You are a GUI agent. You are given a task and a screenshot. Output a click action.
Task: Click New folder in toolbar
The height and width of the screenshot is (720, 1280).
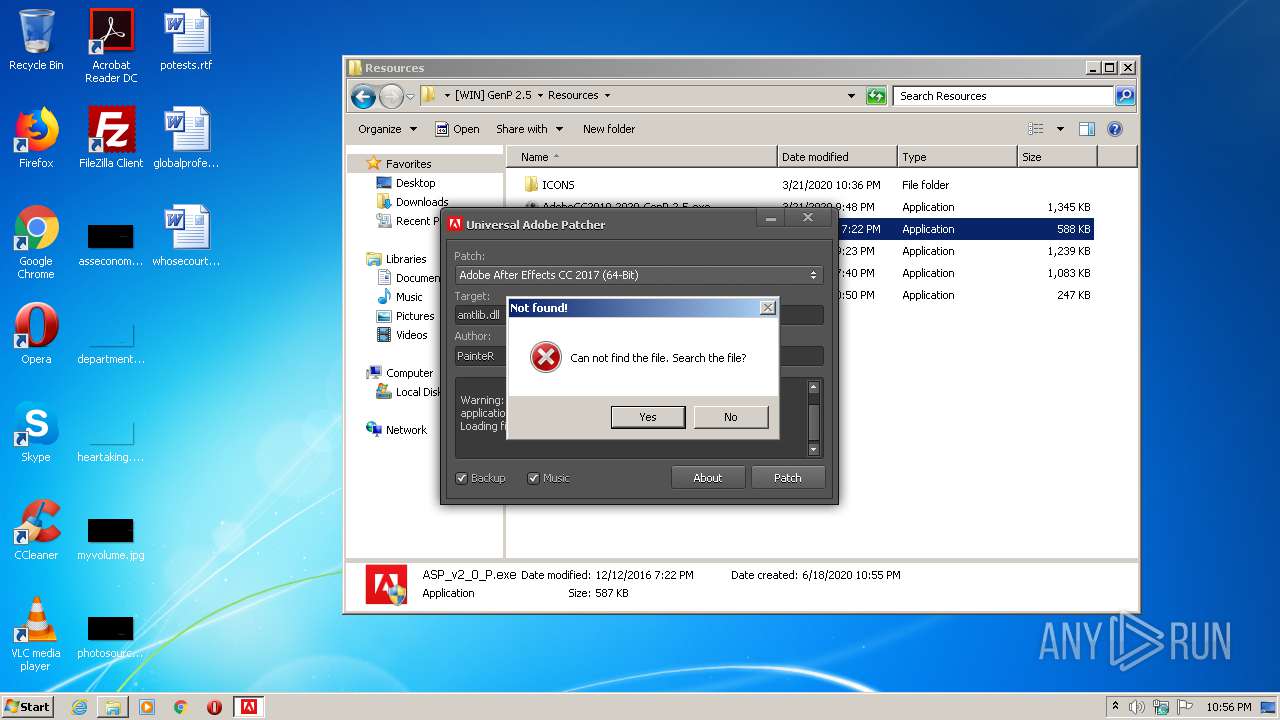[x=609, y=129]
